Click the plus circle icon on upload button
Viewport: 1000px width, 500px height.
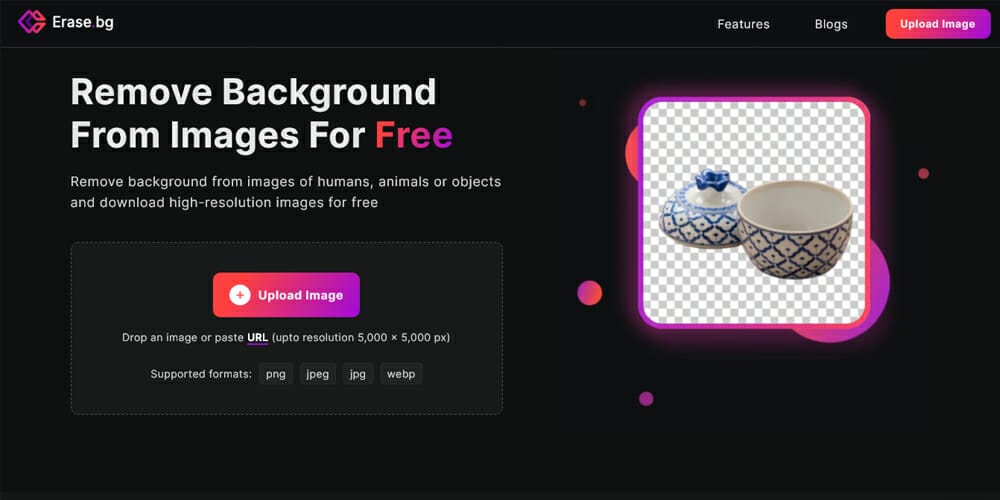coord(240,295)
